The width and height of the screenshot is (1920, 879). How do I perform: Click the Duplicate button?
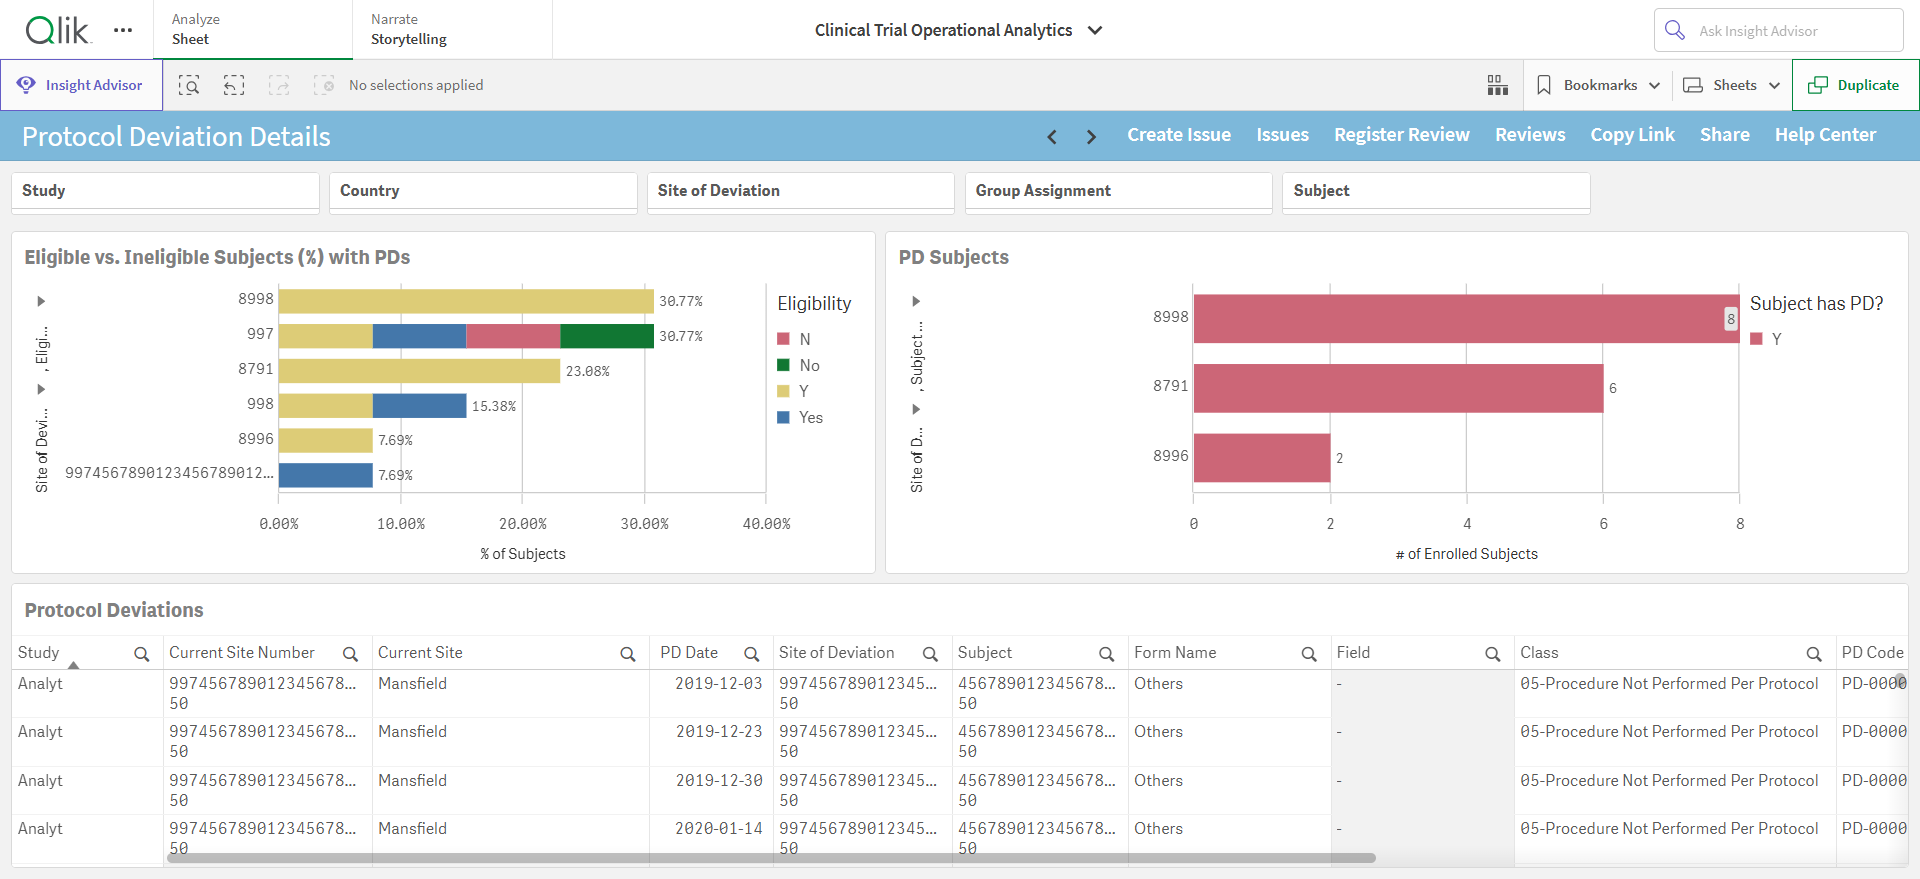pyautogui.click(x=1855, y=85)
